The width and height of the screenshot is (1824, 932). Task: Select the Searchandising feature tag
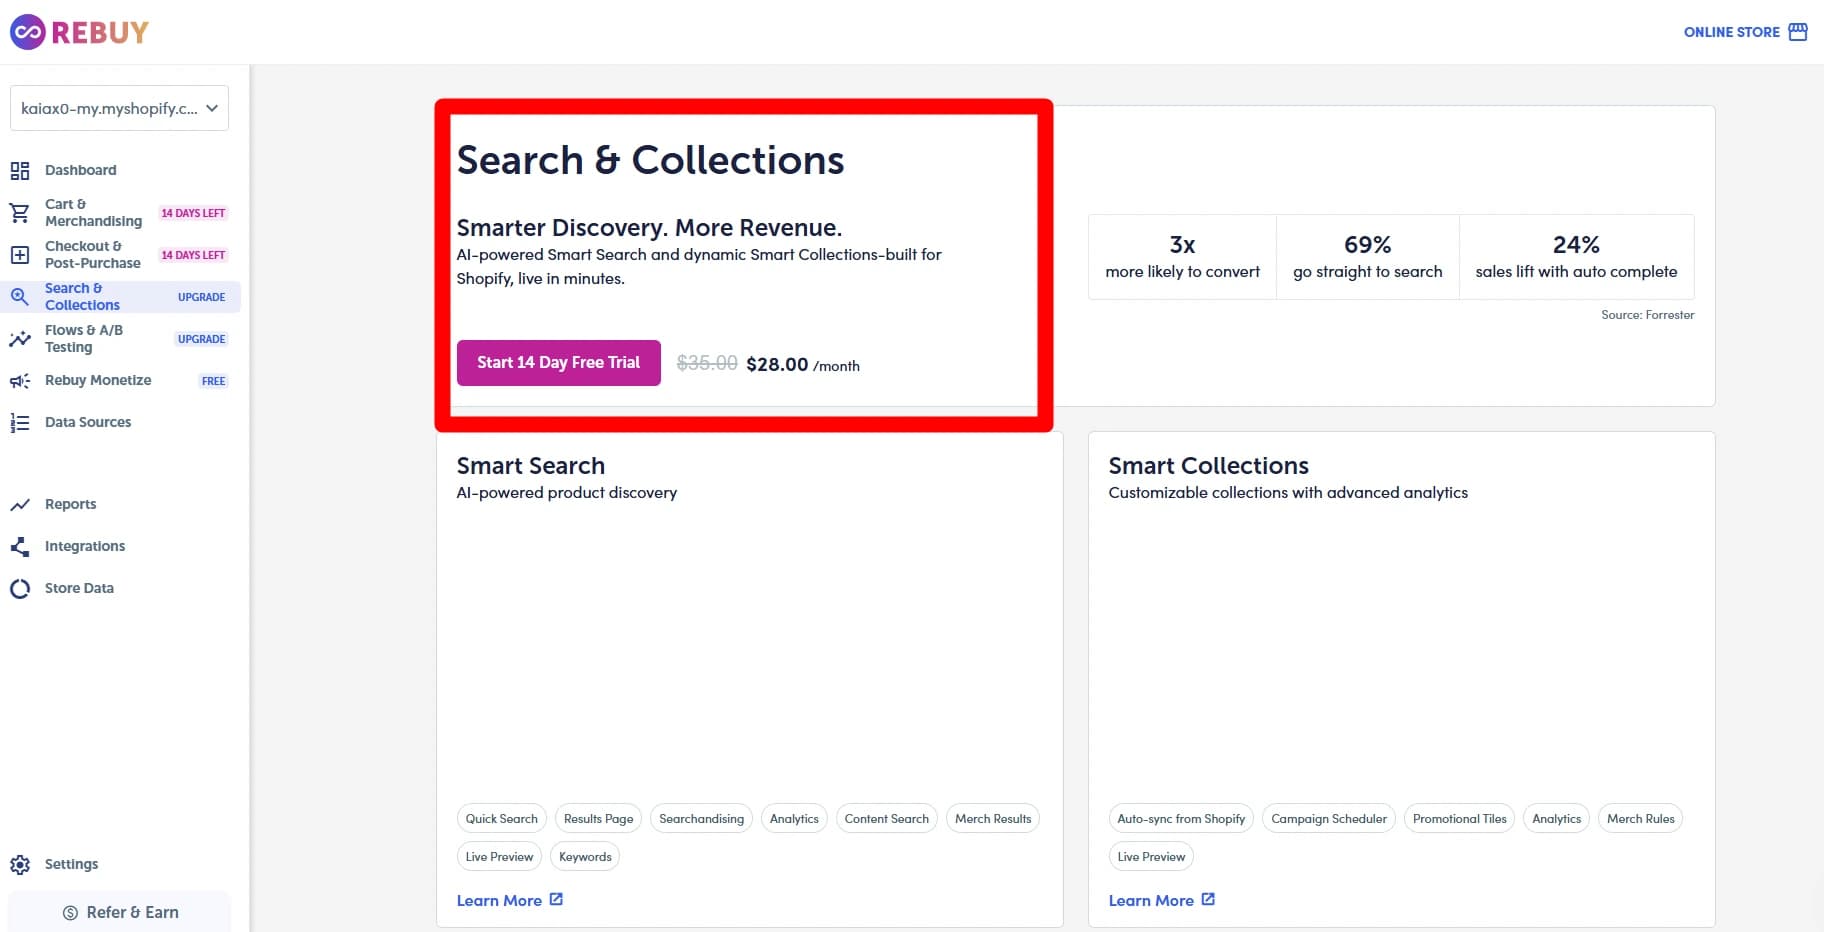tap(702, 819)
